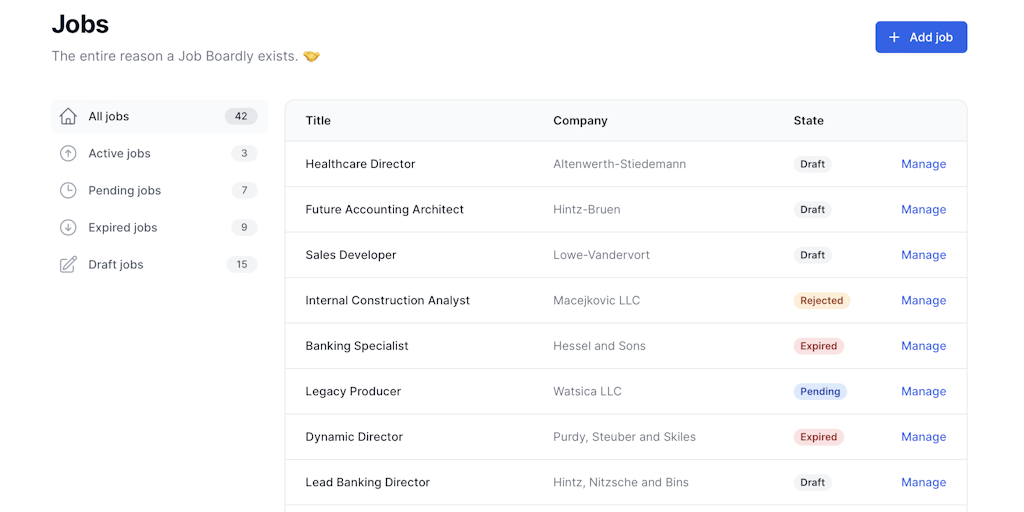Add a new job with Add job button
Screen dimensions: 1024x512
click(x=921, y=37)
